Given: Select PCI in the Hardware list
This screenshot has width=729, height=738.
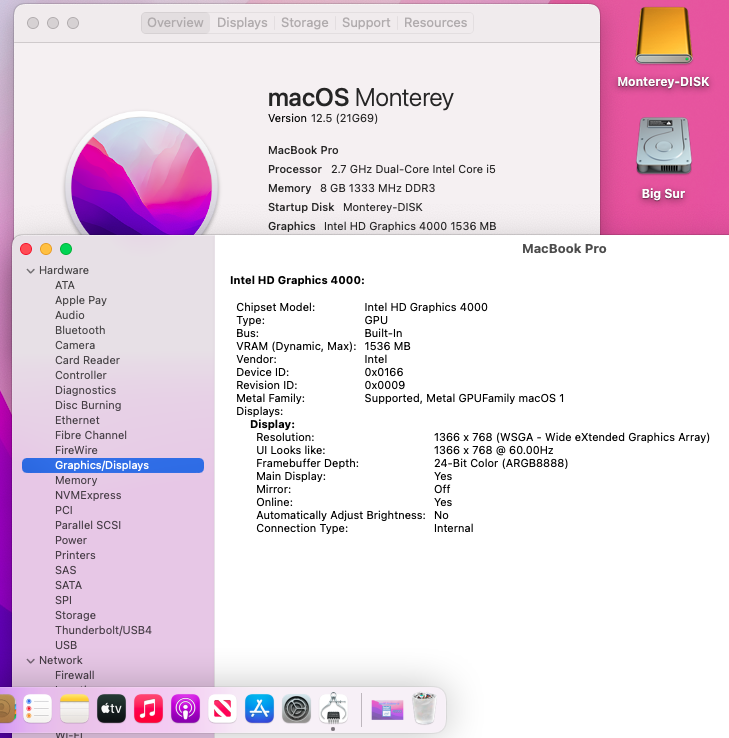Looking at the screenshot, I should pos(64,511).
